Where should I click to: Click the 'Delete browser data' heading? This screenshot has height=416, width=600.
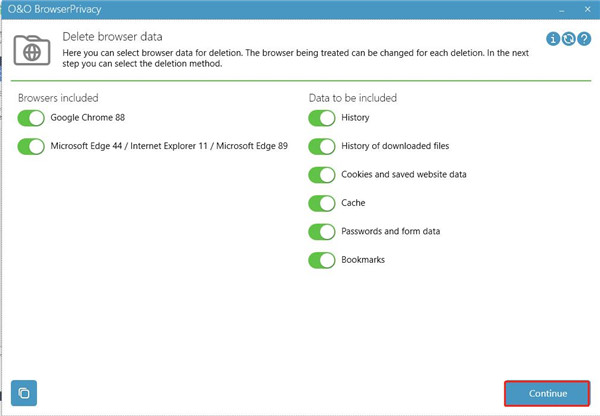click(x=112, y=37)
